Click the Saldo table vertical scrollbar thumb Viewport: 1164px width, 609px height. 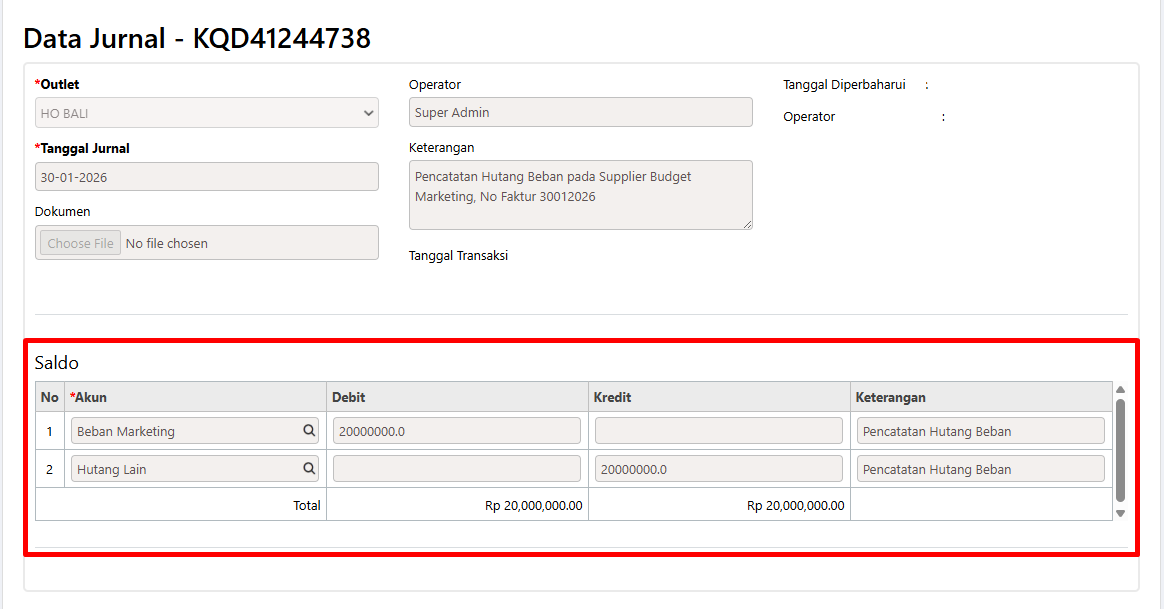click(x=1120, y=450)
